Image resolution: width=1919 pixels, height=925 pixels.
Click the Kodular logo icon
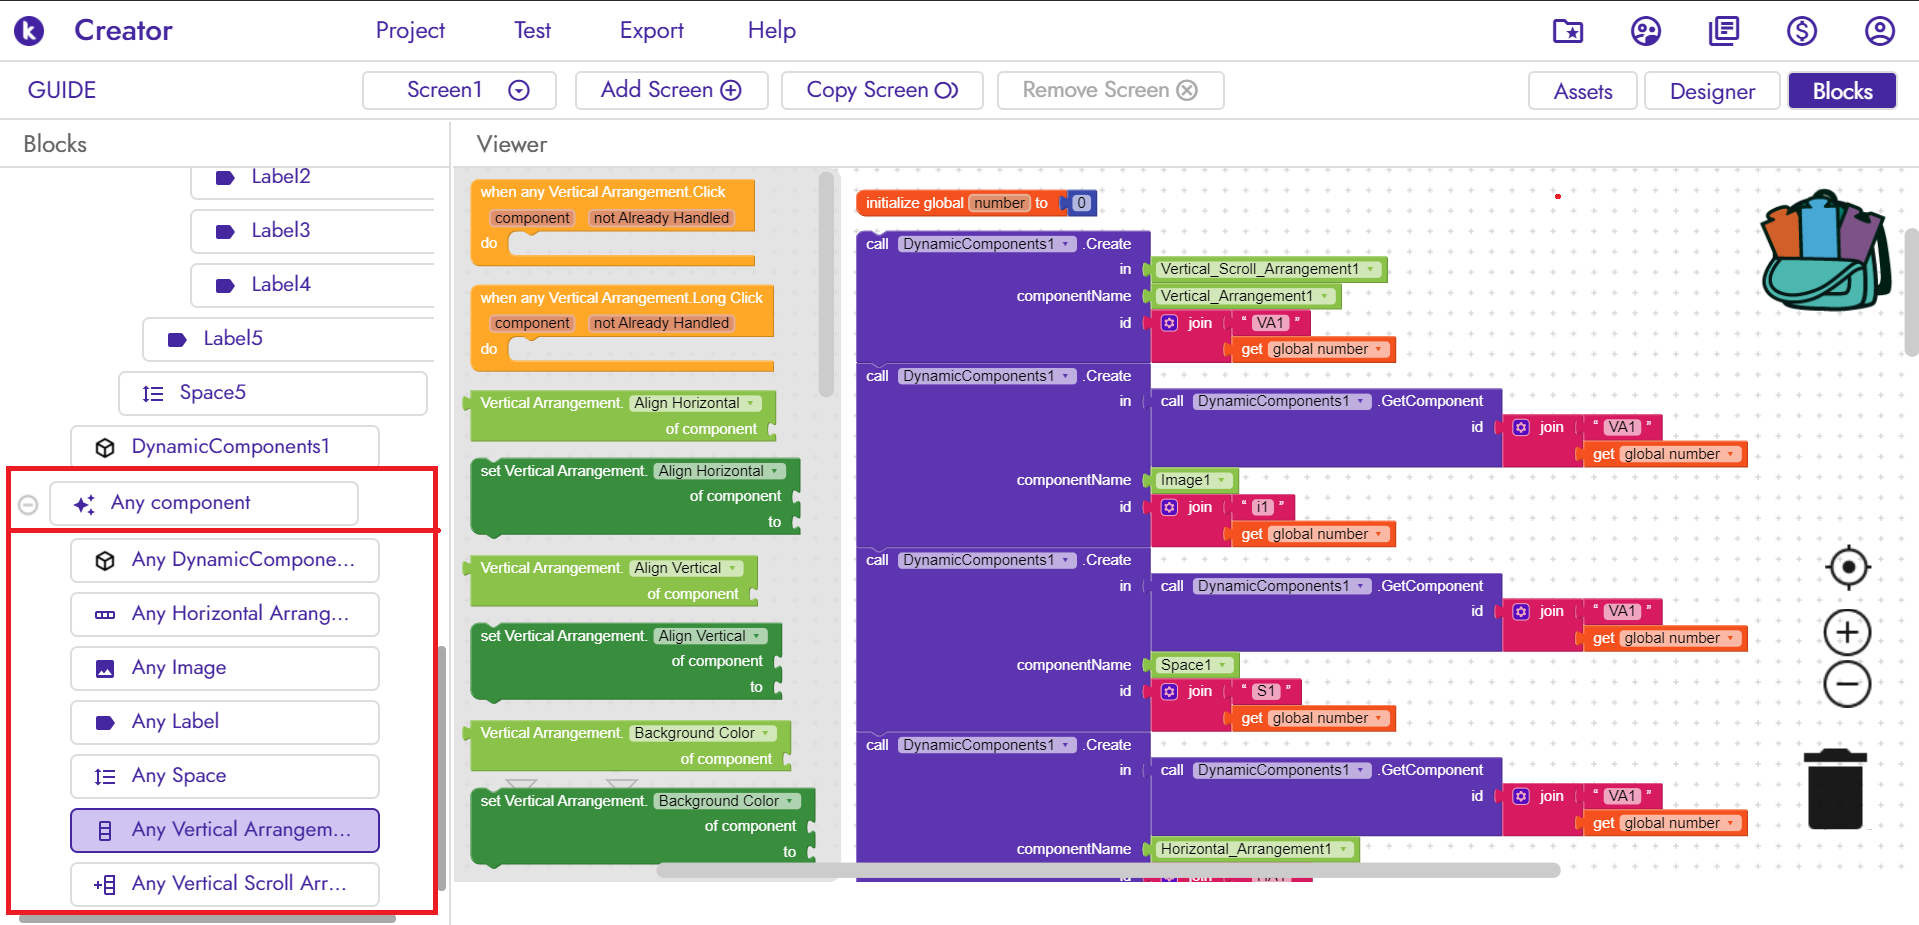pyautogui.click(x=29, y=31)
